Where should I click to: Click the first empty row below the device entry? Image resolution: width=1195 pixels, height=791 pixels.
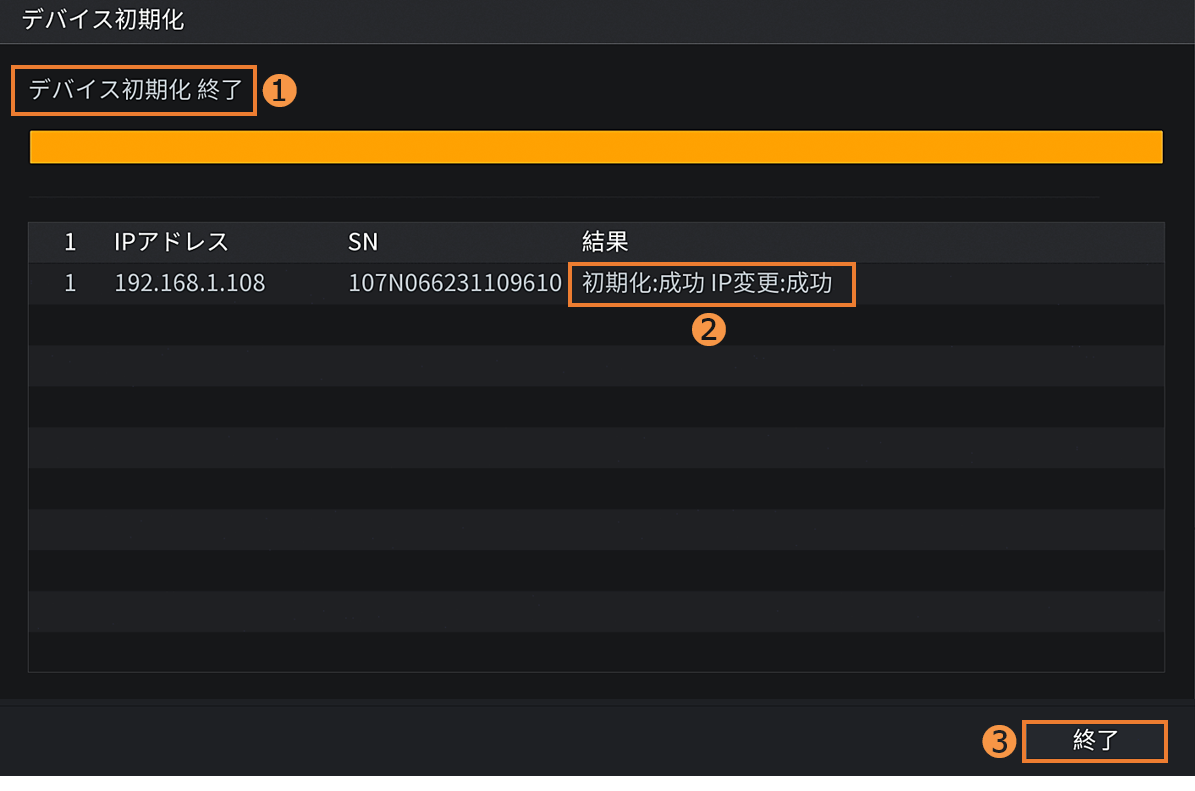click(596, 324)
